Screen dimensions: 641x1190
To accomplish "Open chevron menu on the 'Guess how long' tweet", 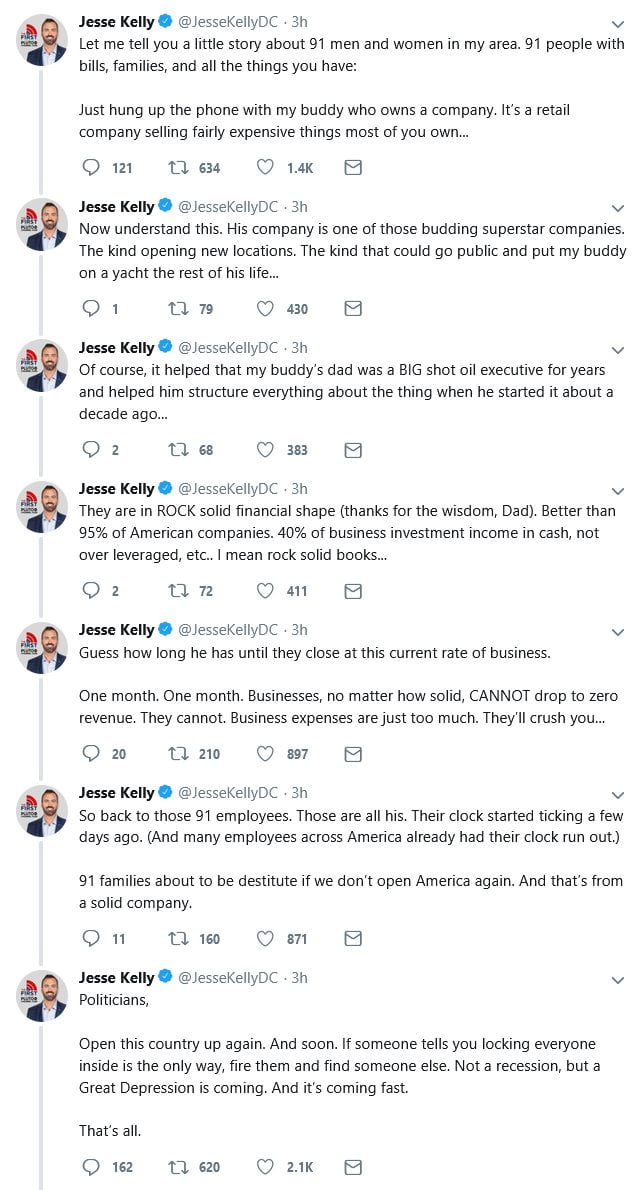I will [617, 631].
